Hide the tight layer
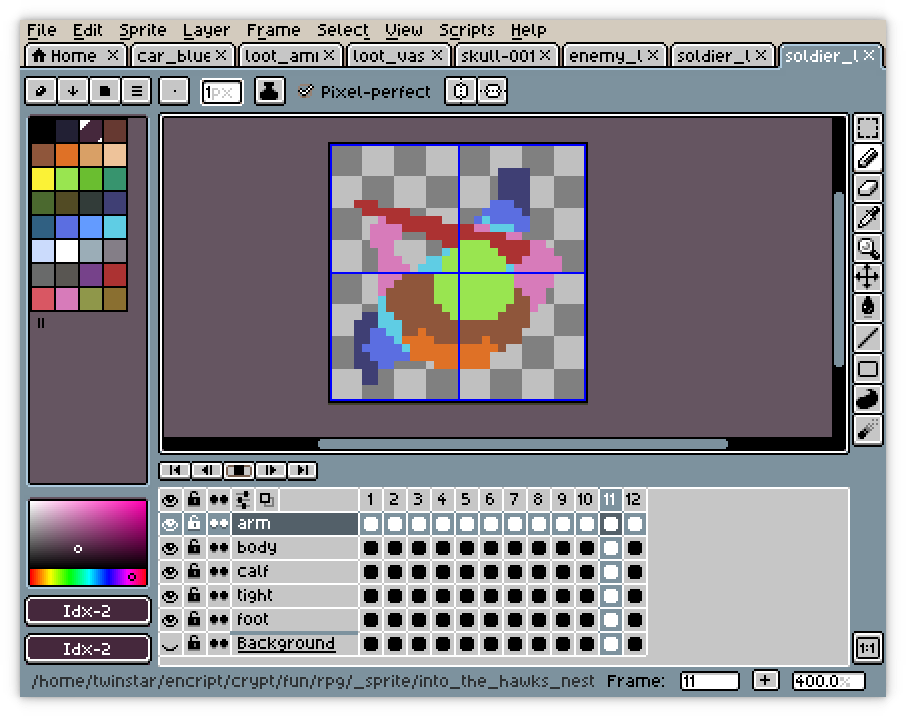This screenshot has width=906, height=717. (x=170, y=596)
